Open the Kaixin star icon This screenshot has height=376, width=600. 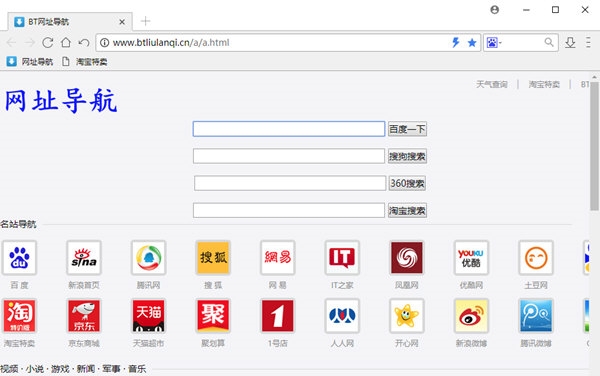407,316
